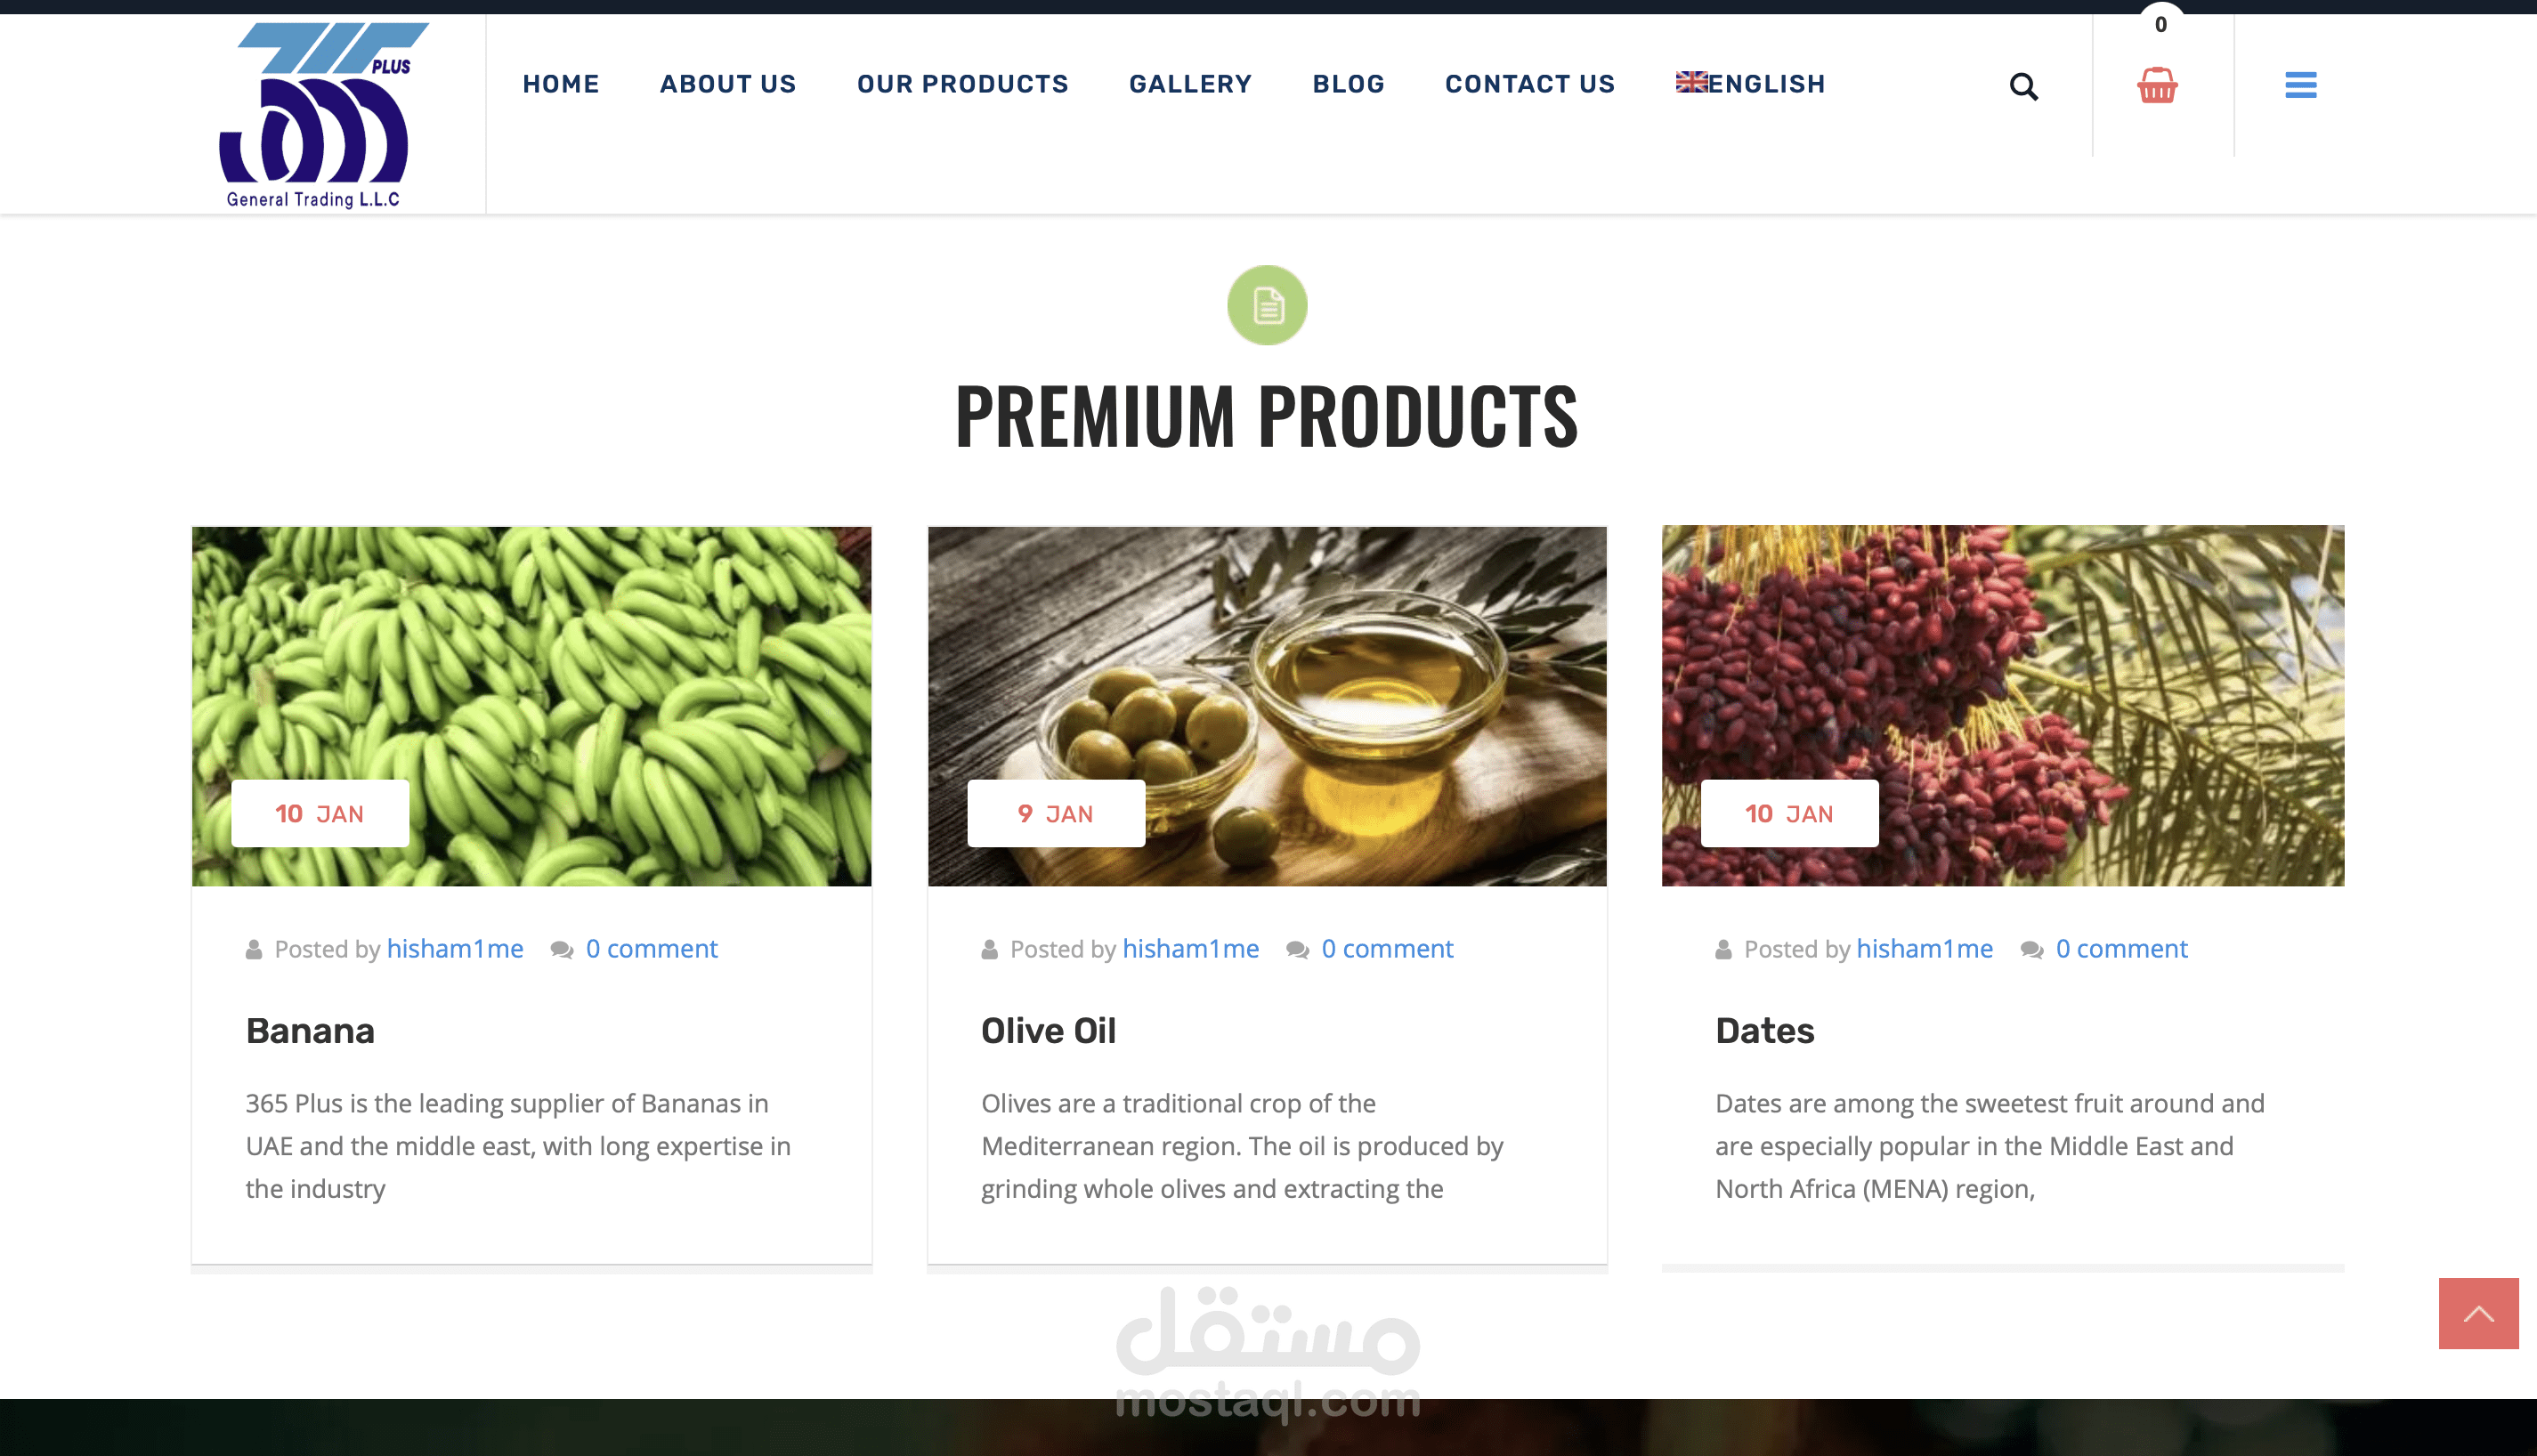Image resolution: width=2537 pixels, height=1456 pixels.
Task: Click the green document icon above Premium Products
Action: click(x=1267, y=305)
